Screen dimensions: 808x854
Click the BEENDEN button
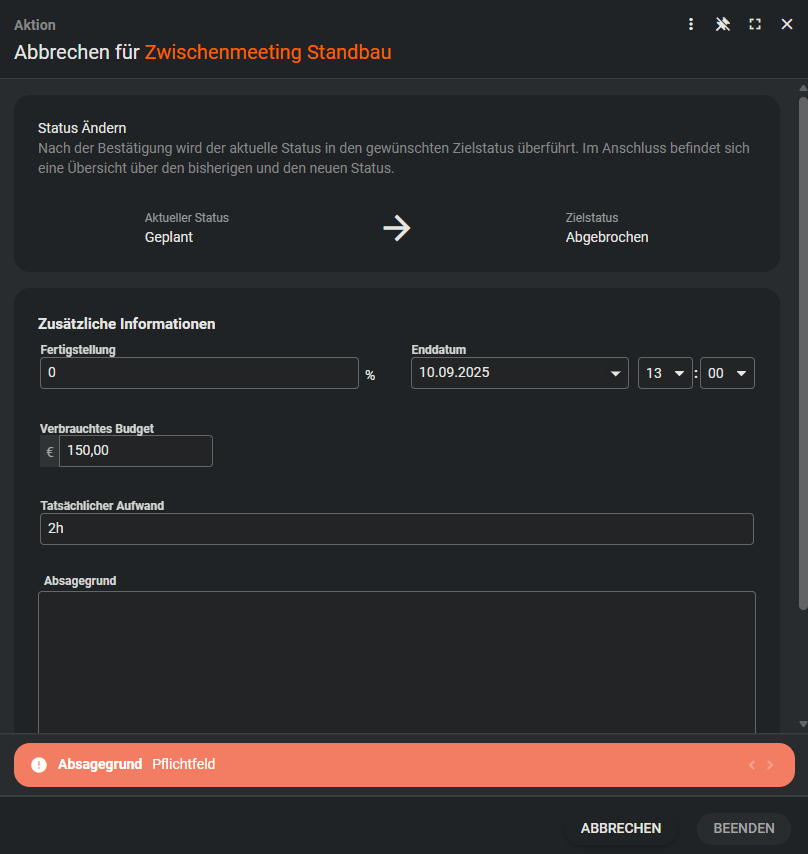point(744,828)
